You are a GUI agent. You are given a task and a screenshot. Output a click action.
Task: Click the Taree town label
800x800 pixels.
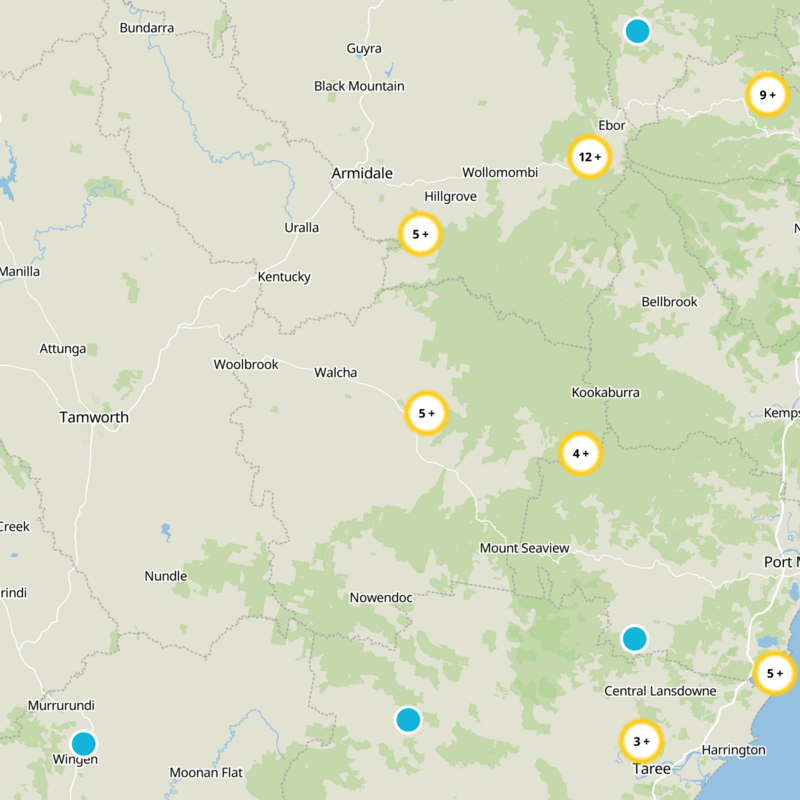coord(650,771)
